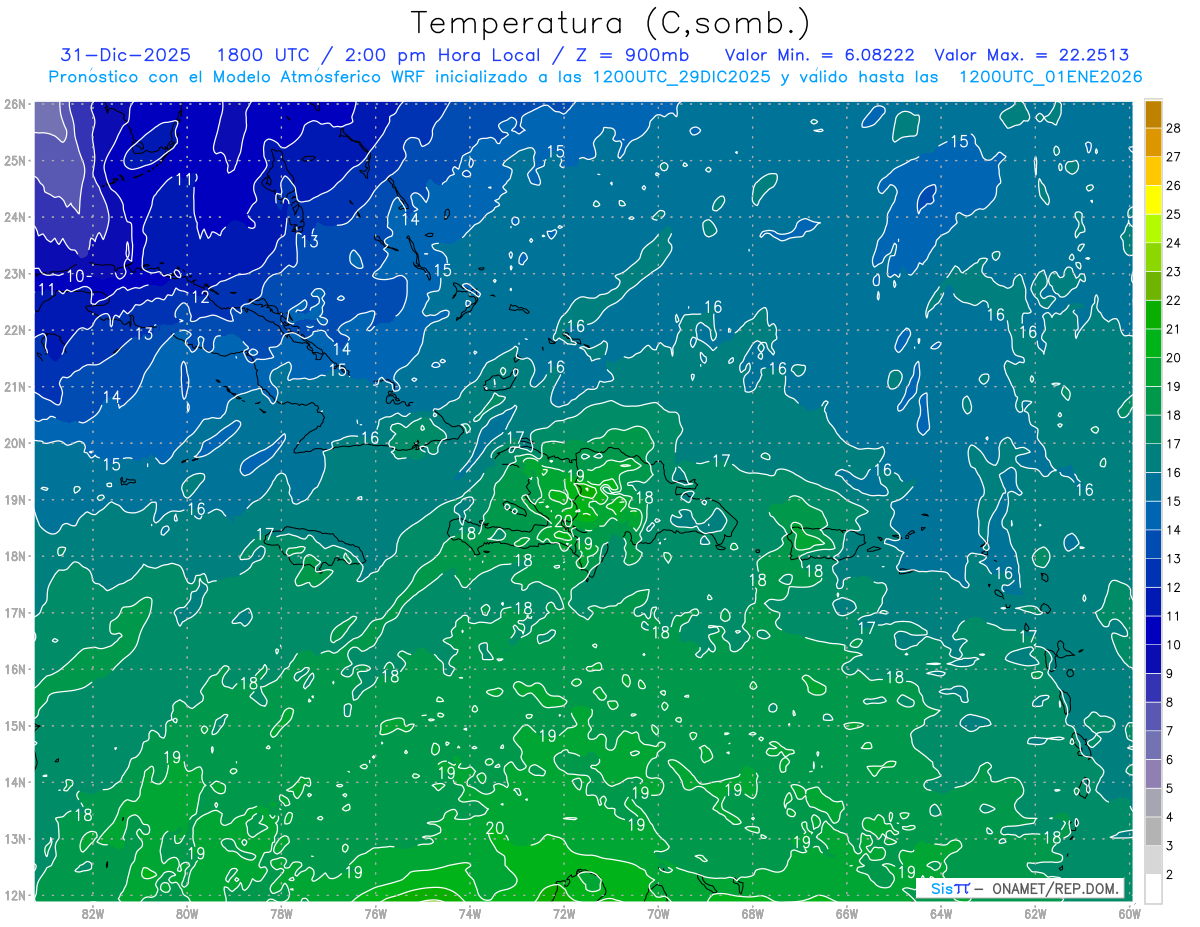This screenshot has width=1200, height=927.
Task: Click the 78W longitude axis label
Action: click(x=281, y=913)
